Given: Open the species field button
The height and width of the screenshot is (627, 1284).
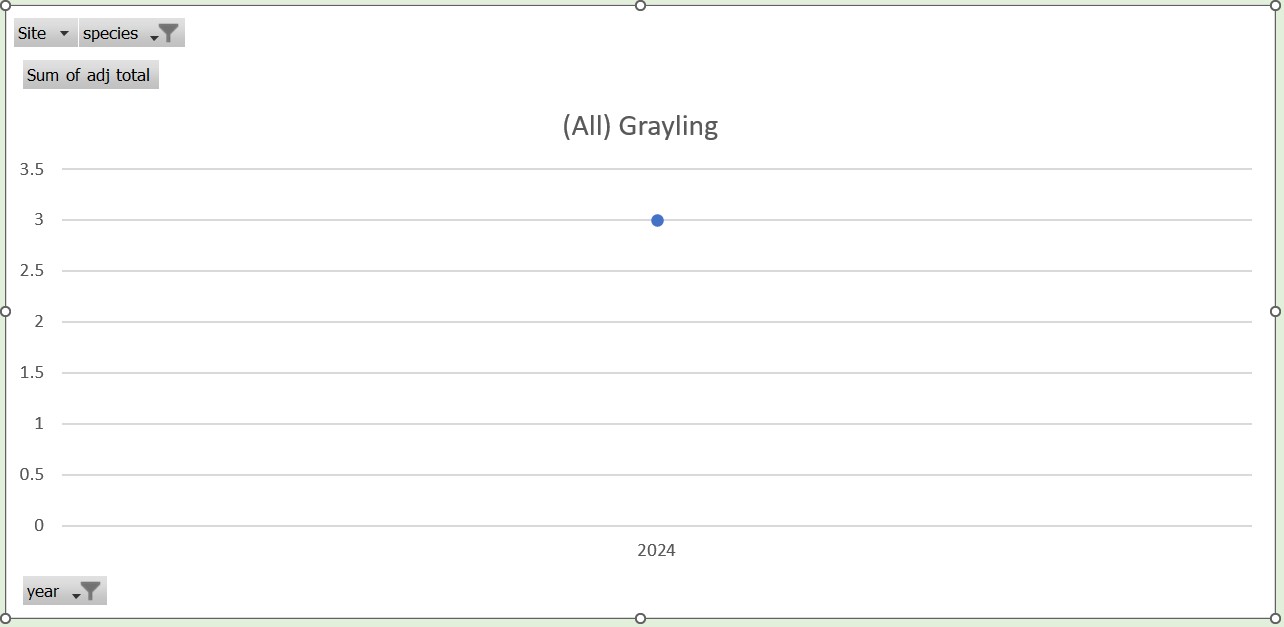Looking at the screenshot, I should (112, 33).
